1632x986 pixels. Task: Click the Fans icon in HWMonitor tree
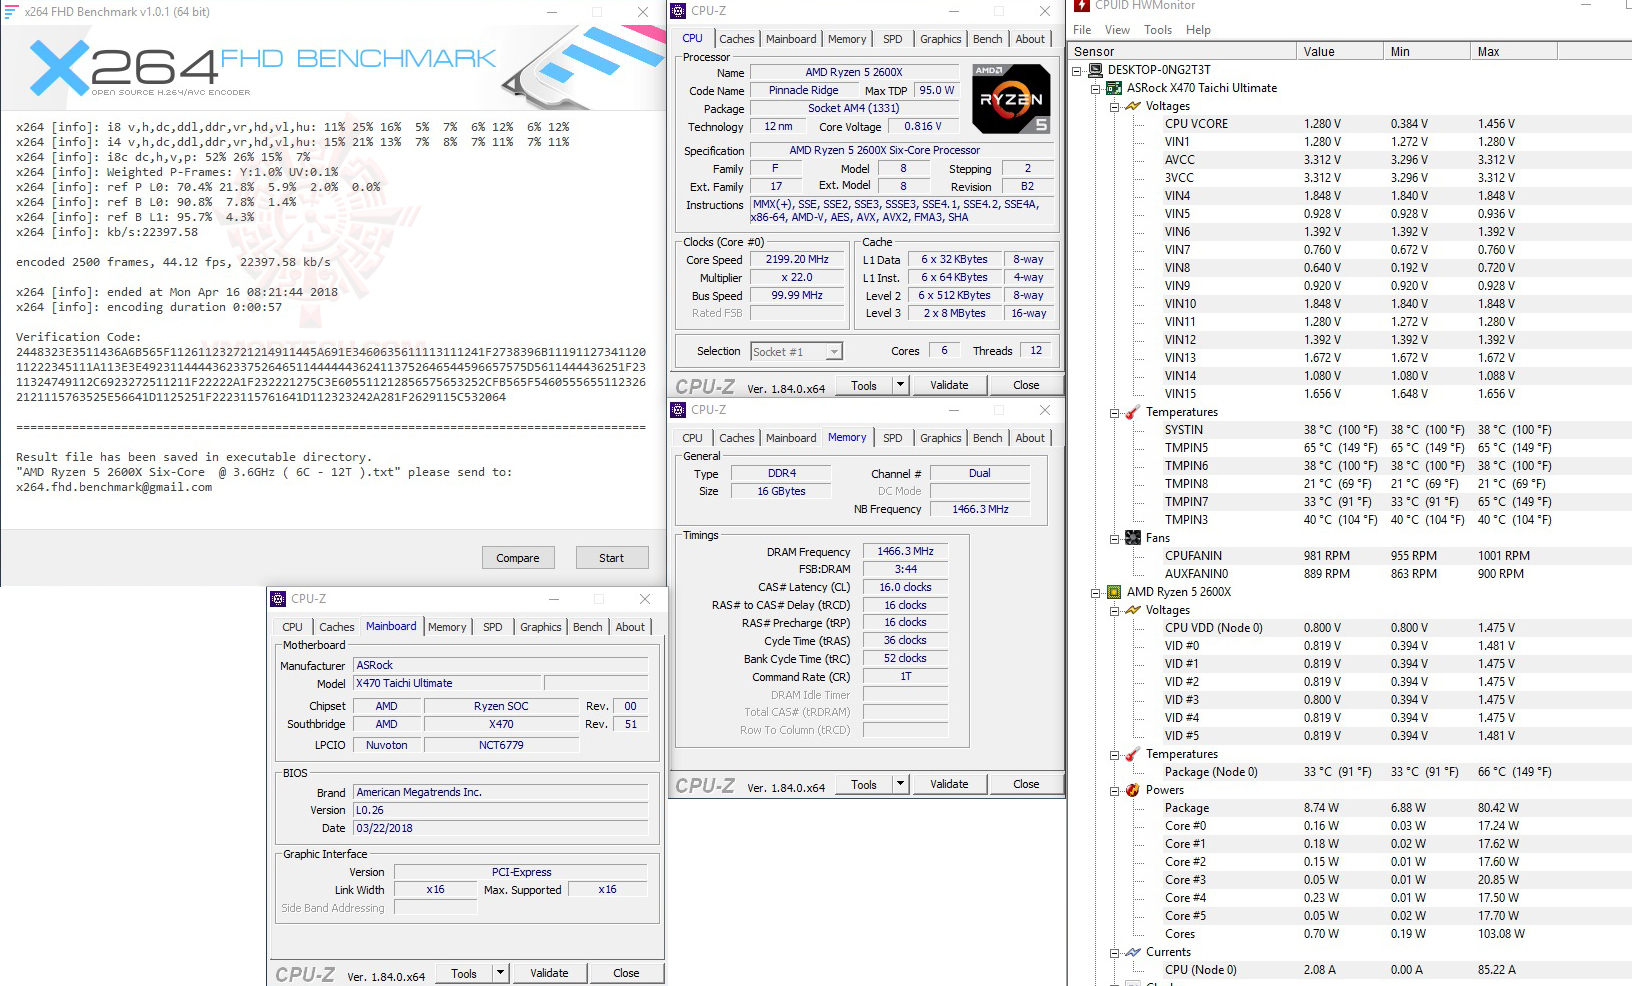[x=1133, y=538]
